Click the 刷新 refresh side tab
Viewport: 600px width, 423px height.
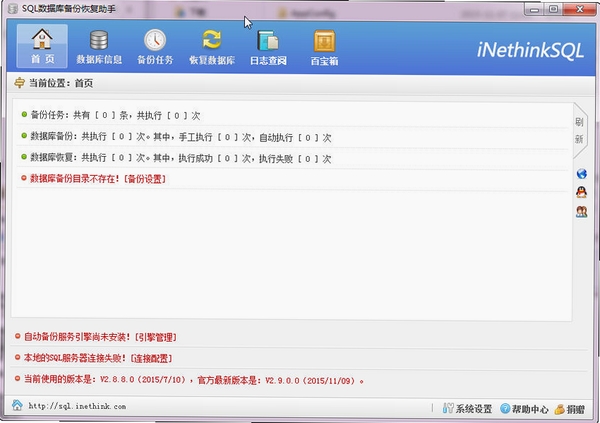pyautogui.click(x=579, y=131)
